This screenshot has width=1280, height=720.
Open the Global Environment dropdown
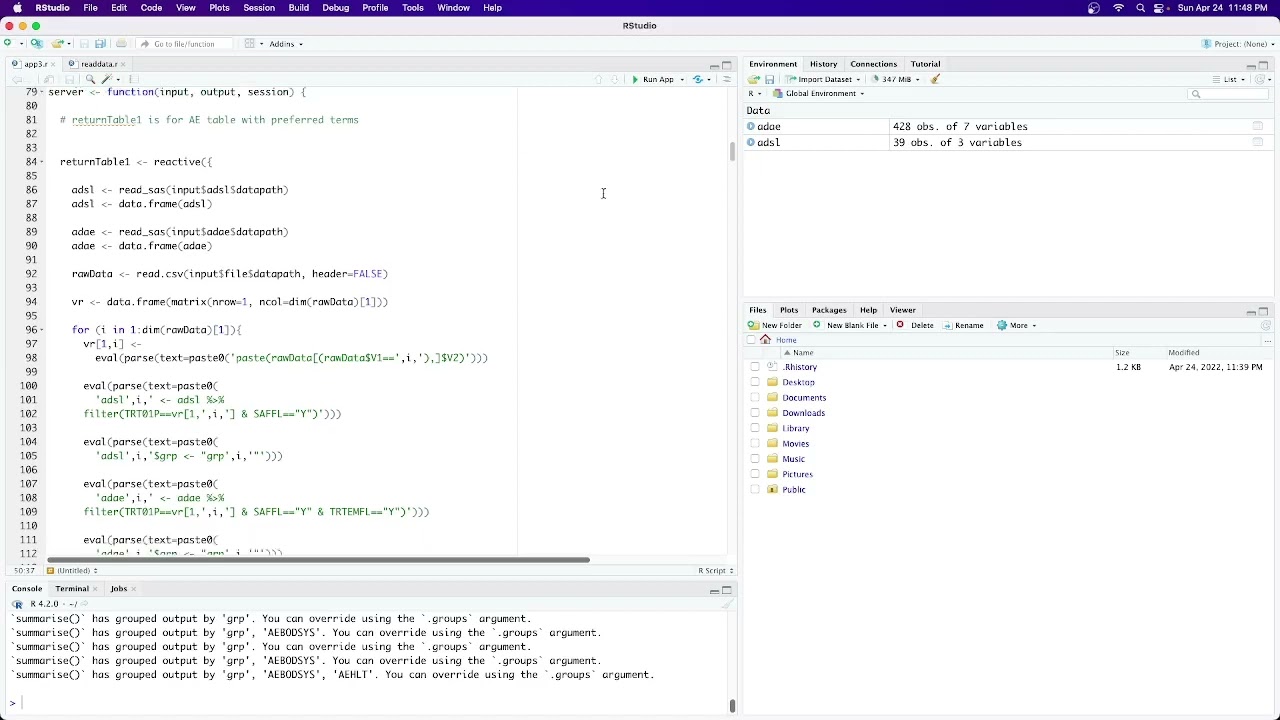click(x=819, y=94)
